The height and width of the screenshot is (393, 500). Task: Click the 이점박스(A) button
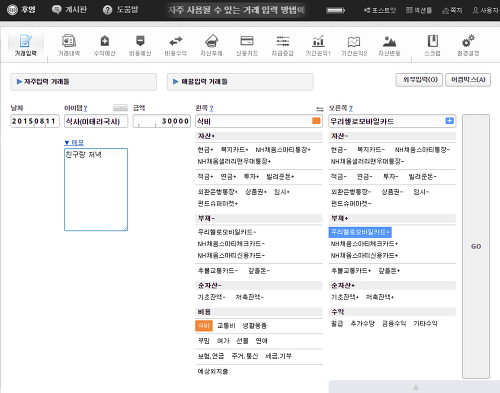(x=468, y=80)
